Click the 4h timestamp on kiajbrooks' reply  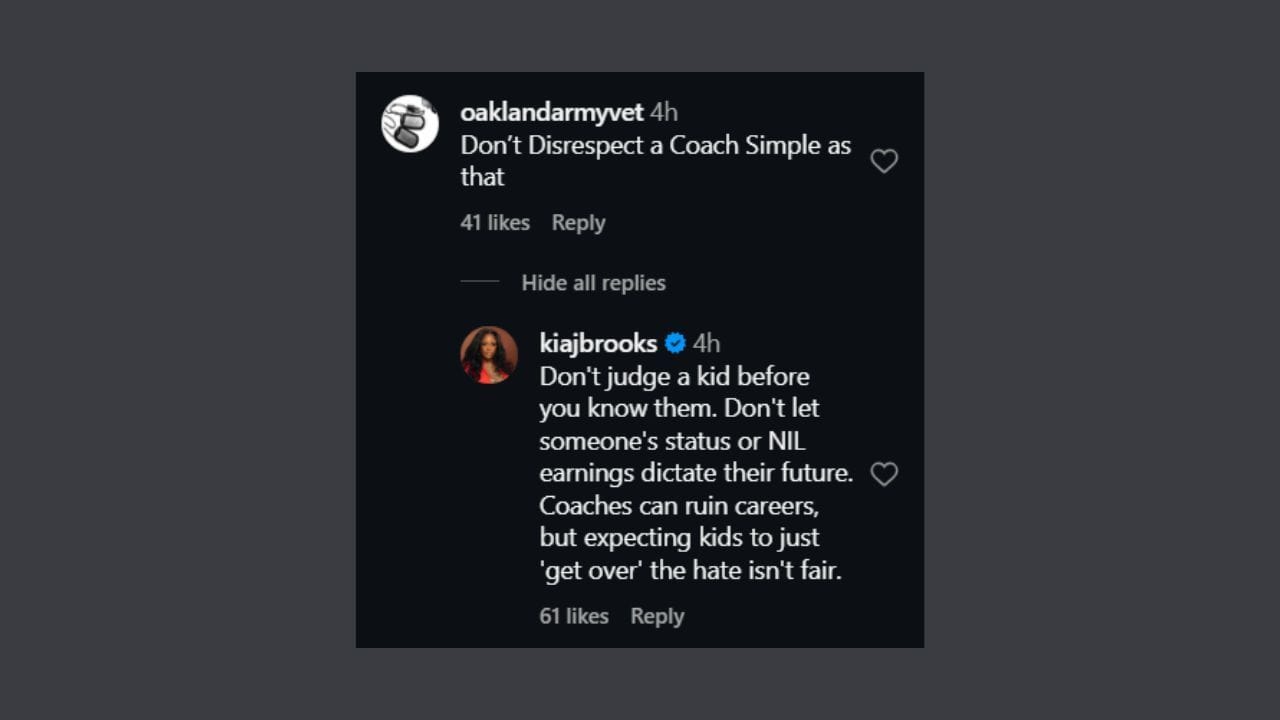click(x=704, y=343)
